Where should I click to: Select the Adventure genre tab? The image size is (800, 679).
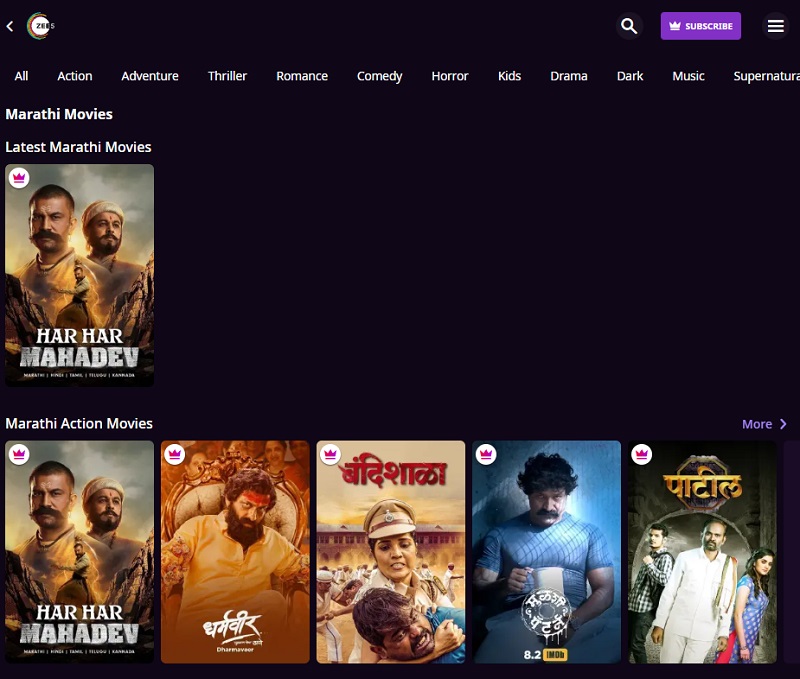pyautogui.click(x=150, y=76)
